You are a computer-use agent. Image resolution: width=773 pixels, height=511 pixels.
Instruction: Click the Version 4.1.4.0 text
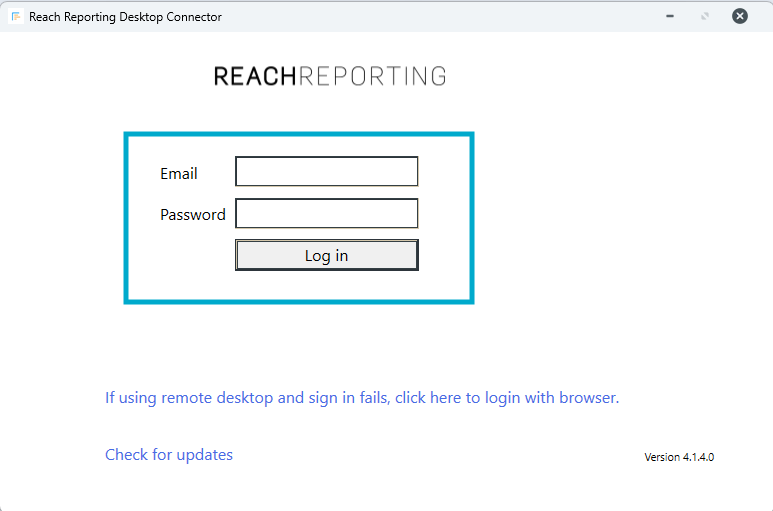pos(679,457)
